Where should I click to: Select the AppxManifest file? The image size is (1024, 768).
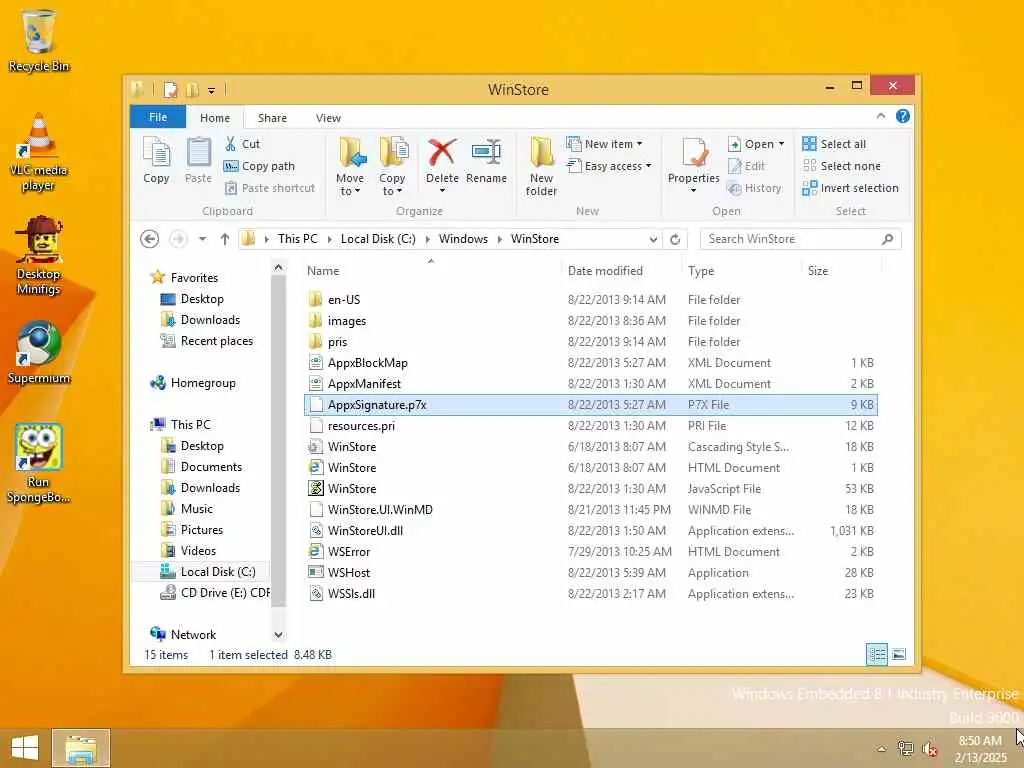[590, 383]
